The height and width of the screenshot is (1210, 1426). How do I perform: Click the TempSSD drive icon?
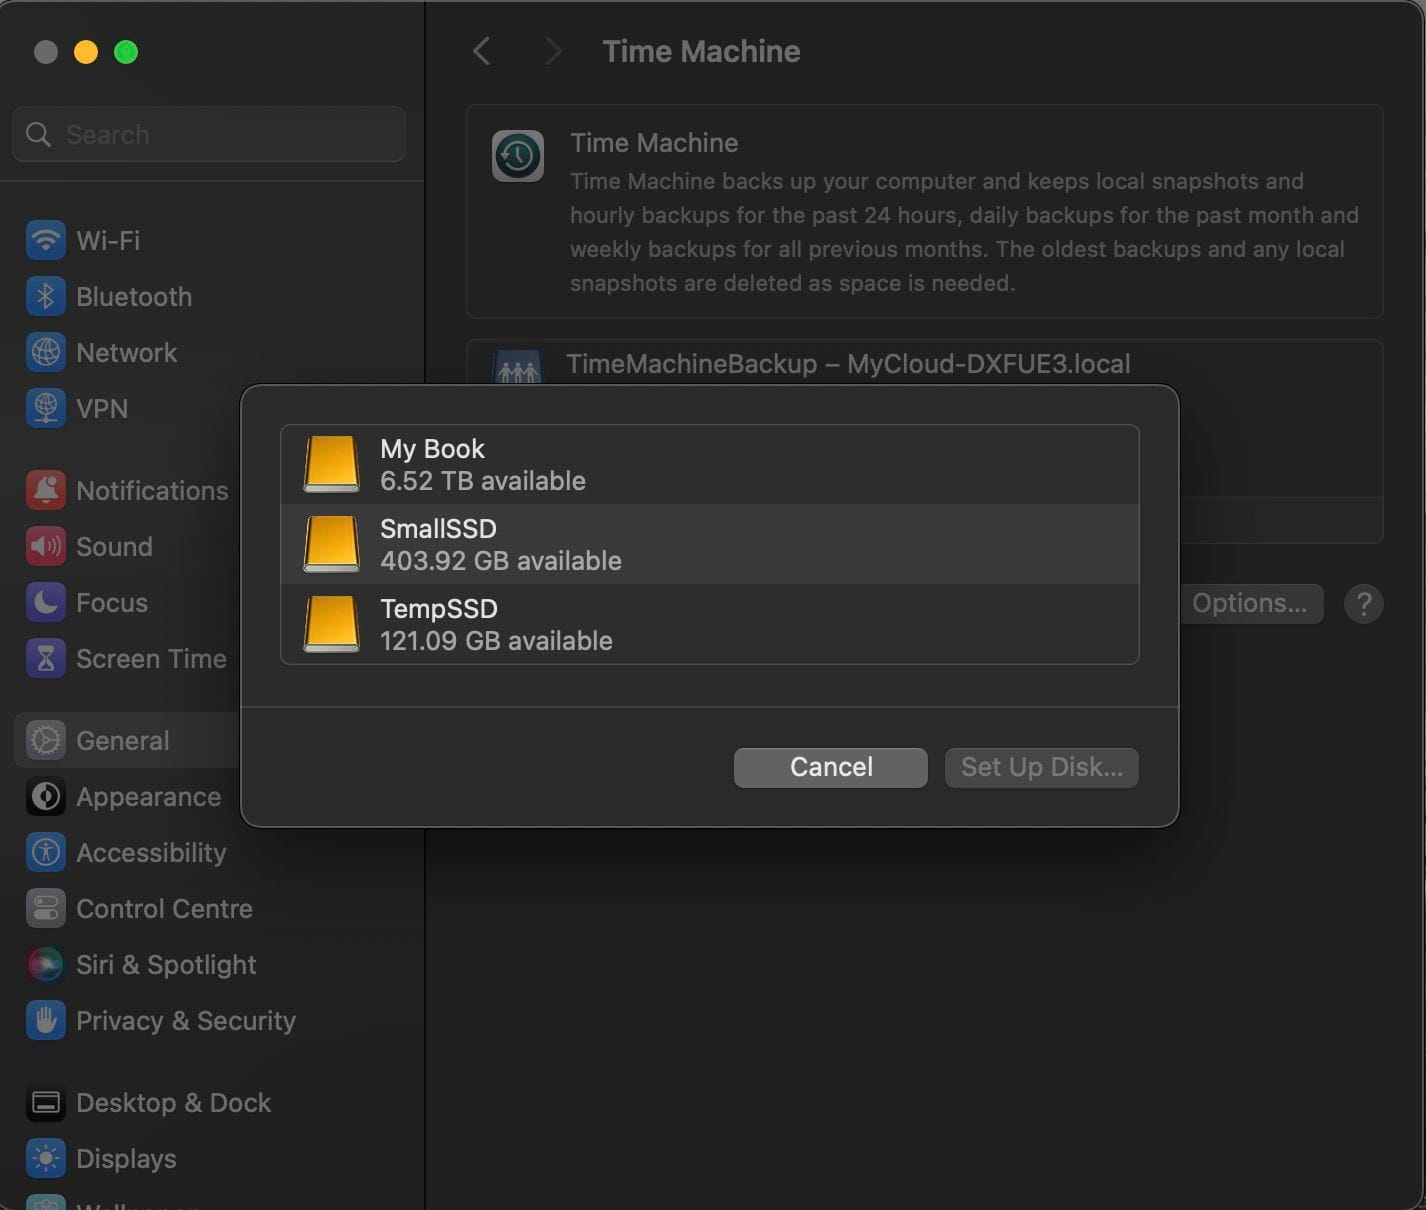(x=331, y=624)
